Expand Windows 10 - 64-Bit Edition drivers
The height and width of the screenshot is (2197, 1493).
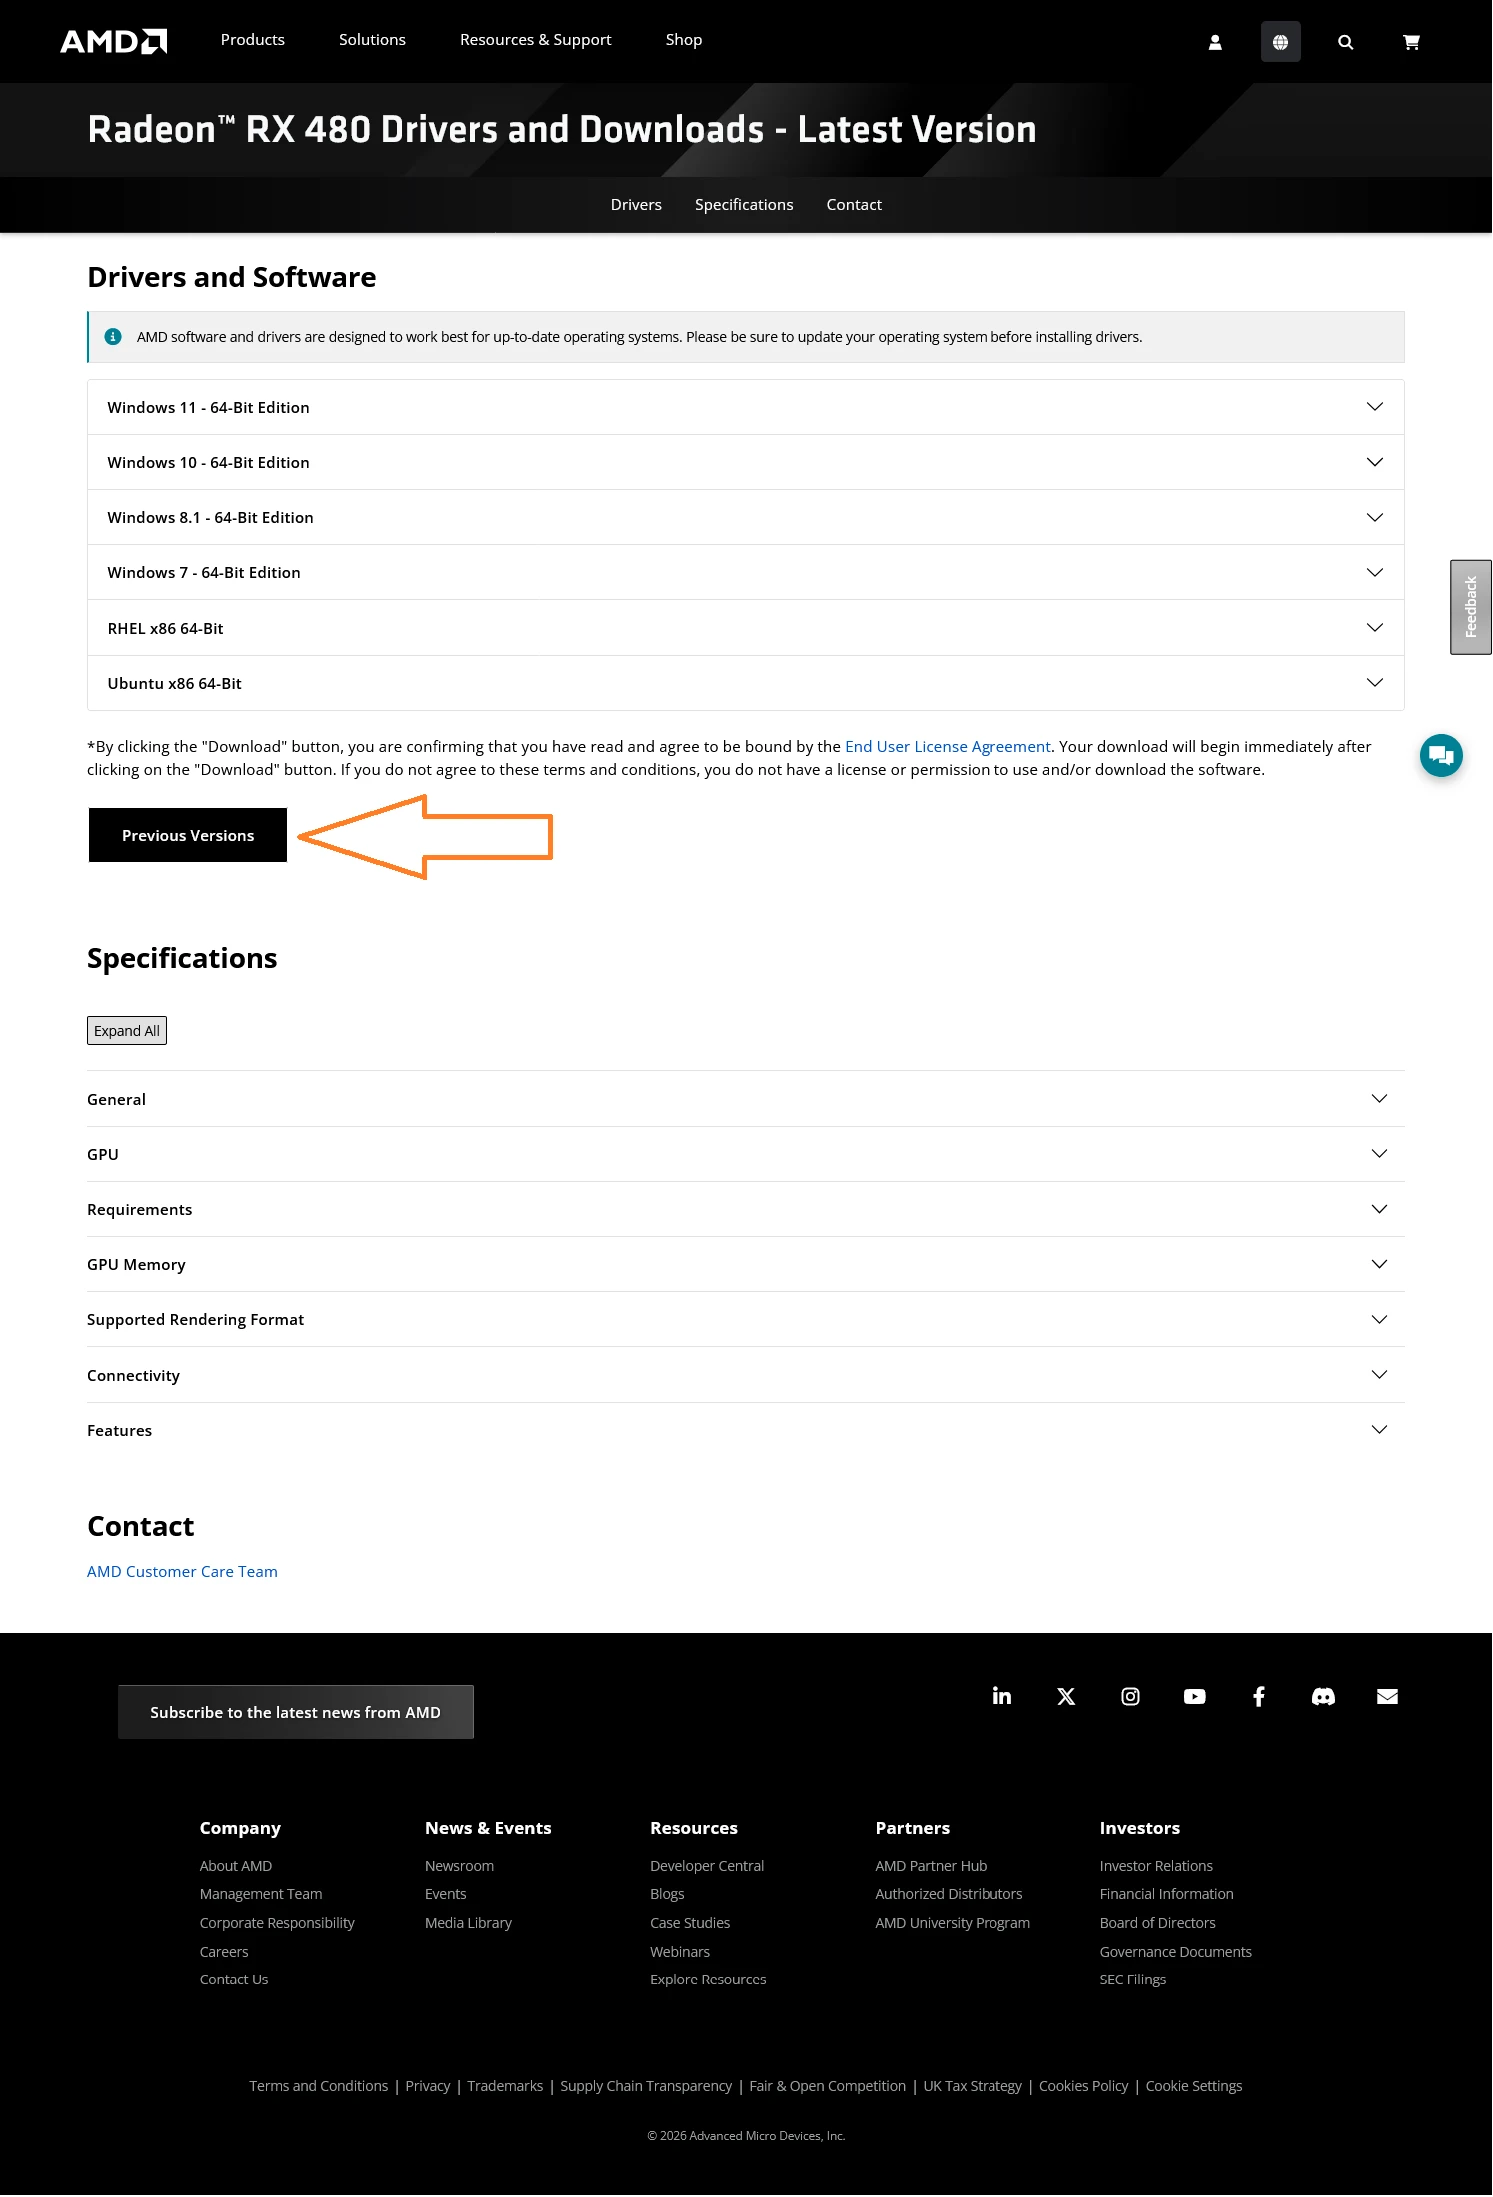[x=746, y=462]
